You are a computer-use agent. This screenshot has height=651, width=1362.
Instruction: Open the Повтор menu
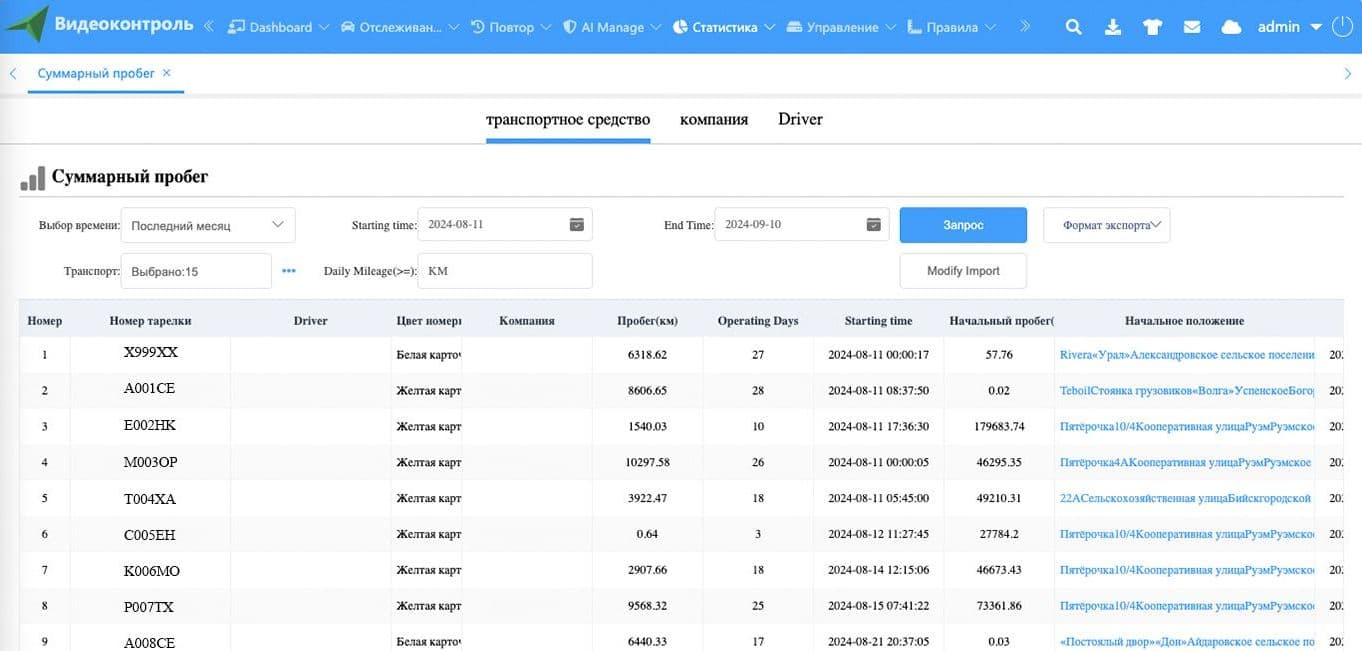pos(510,27)
